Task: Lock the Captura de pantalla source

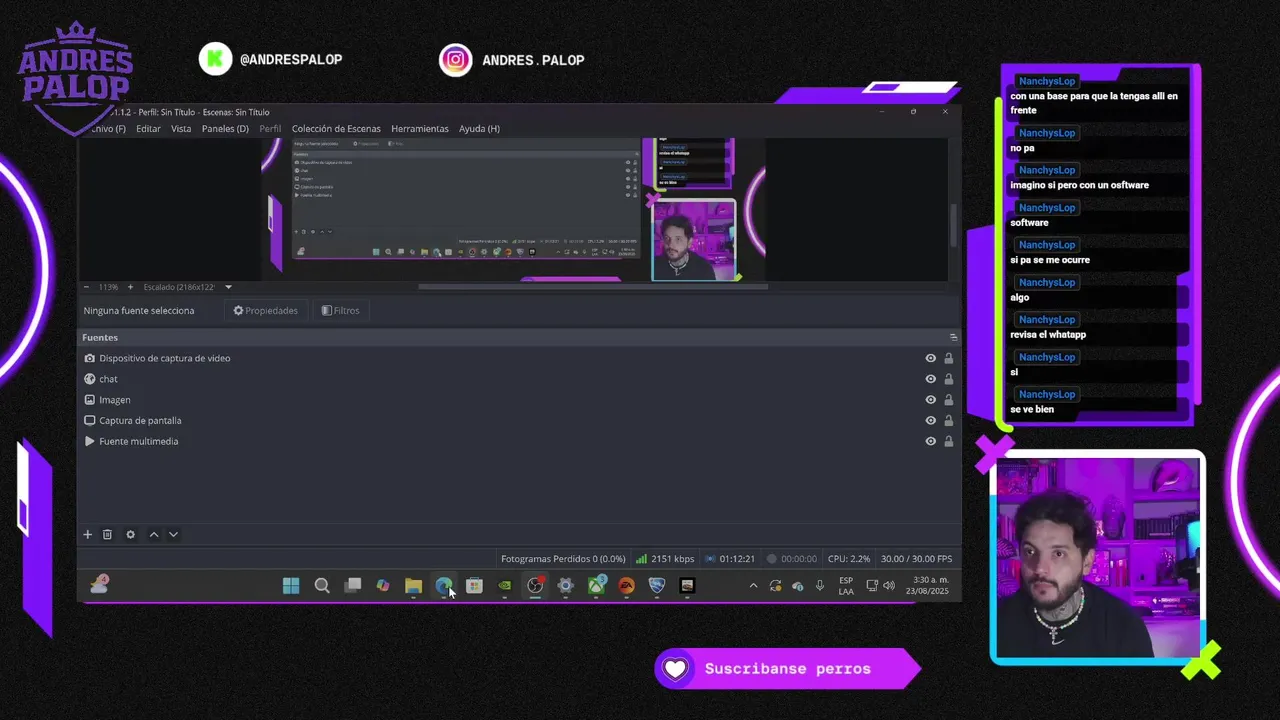Action: (x=949, y=421)
